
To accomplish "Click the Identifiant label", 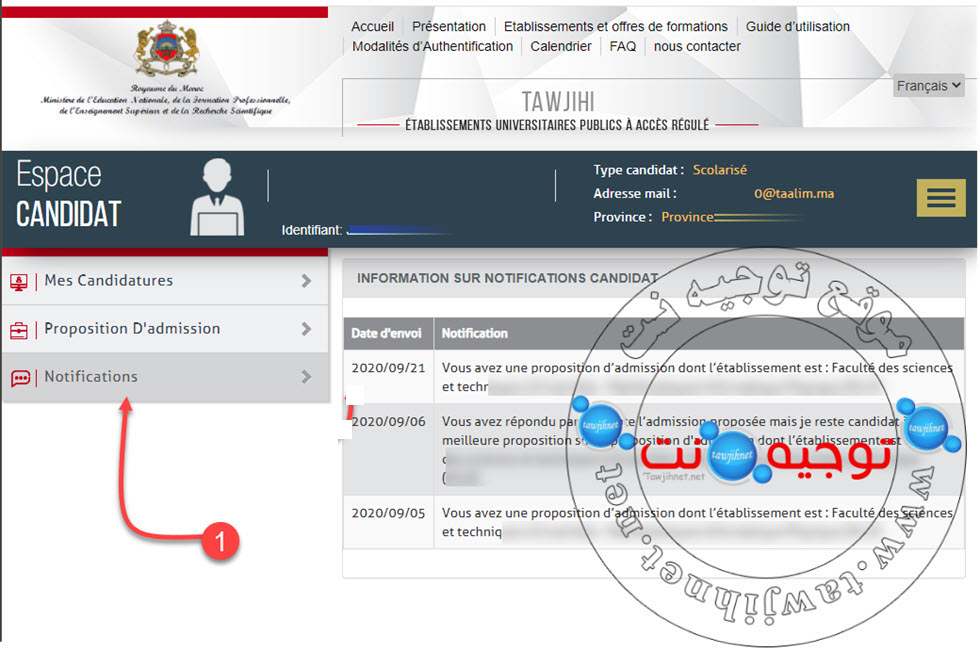I will tap(311, 230).
